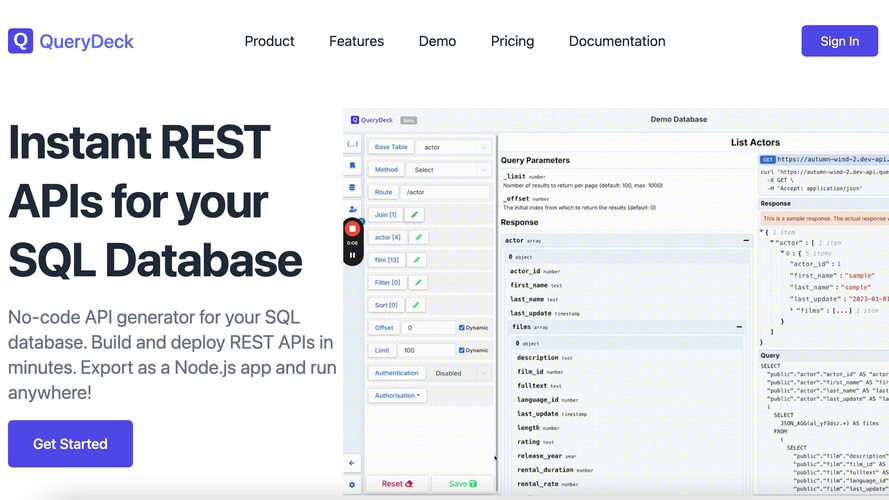
Task: Click the pencil edit icon next to Join [1]
Action: tap(414, 215)
